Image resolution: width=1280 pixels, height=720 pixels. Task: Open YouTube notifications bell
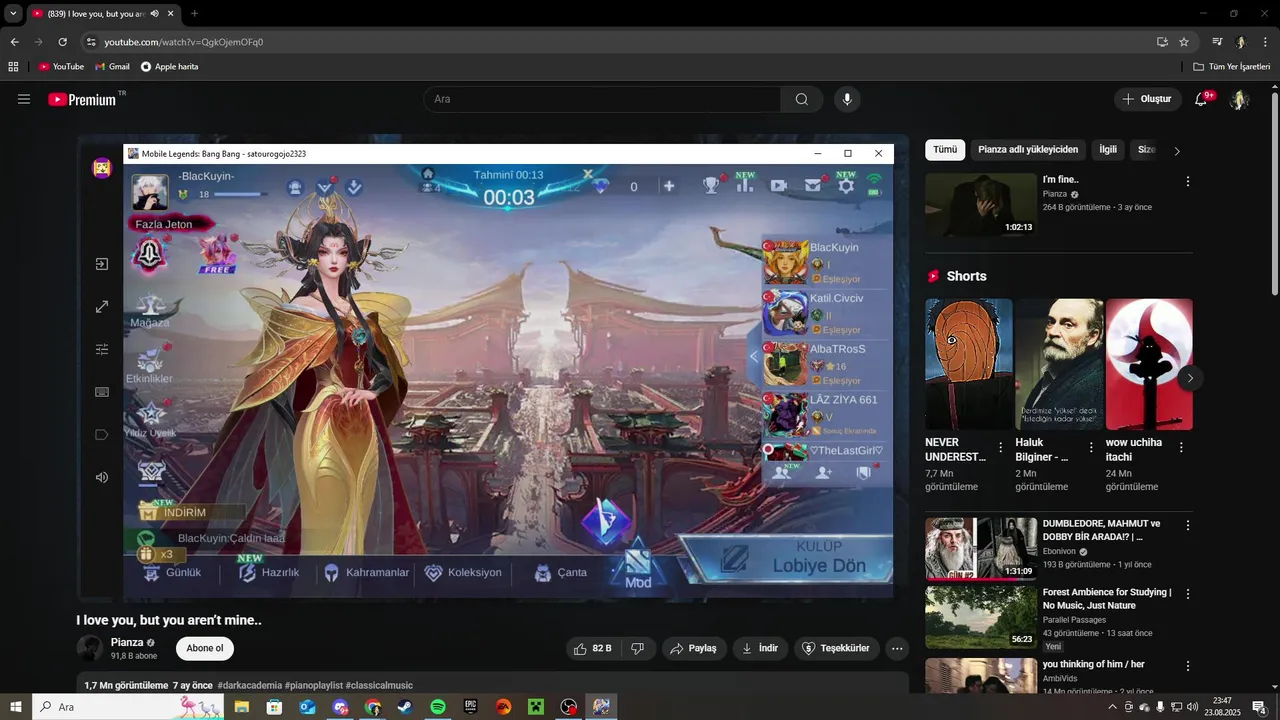pos(1201,99)
